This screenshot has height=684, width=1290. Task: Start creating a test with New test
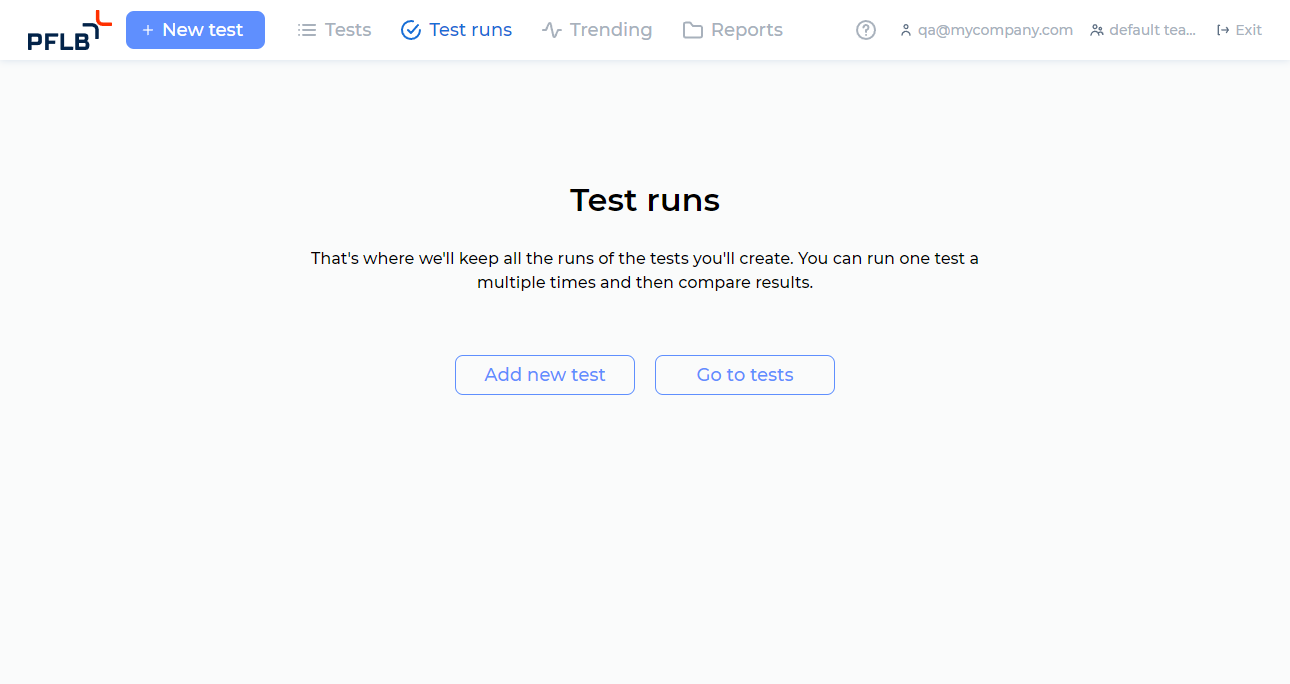point(195,30)
